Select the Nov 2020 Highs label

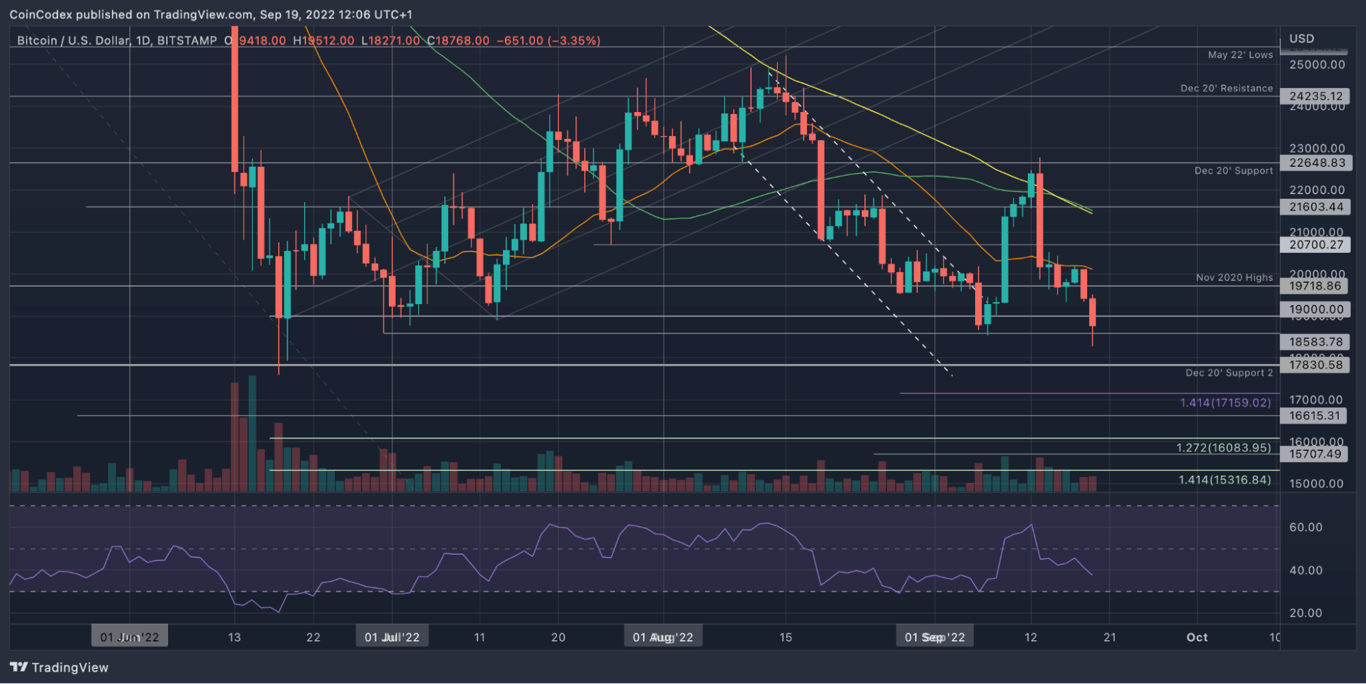point(1233,277)
